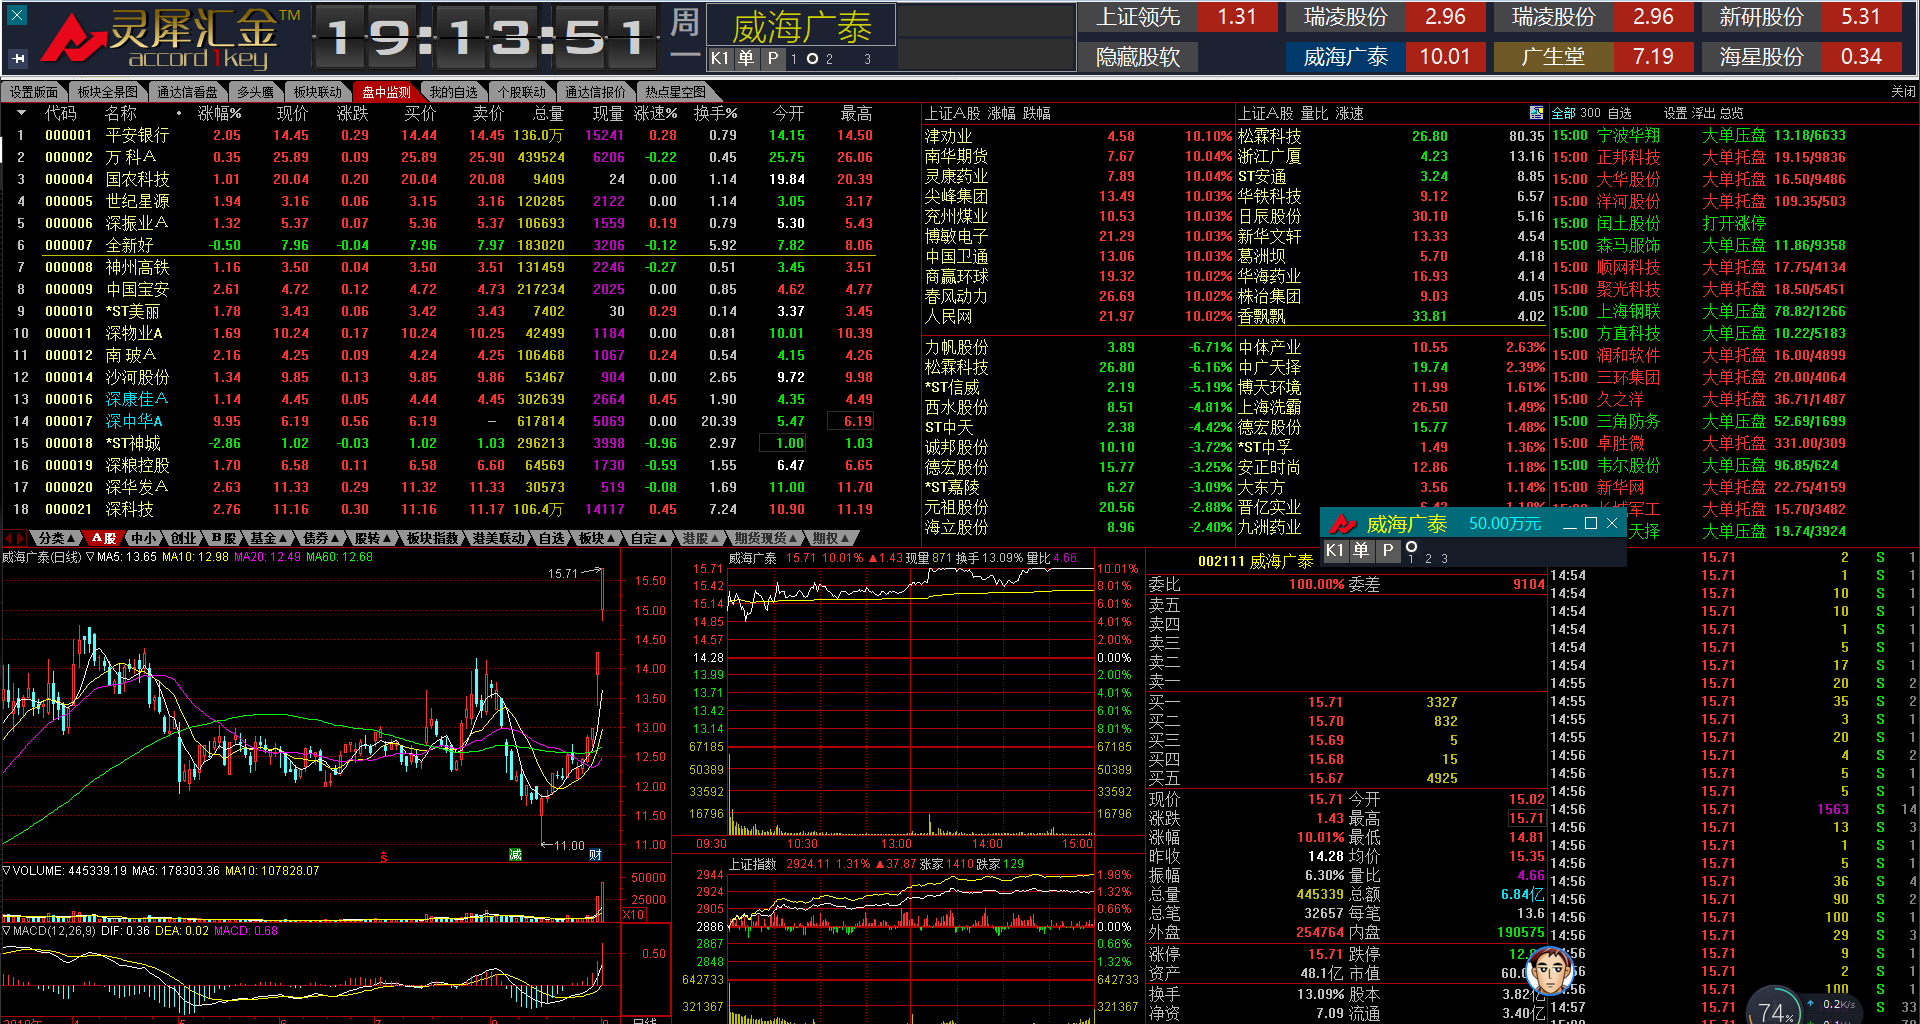This screenshot has height=1024, width=1920.
Task: Click the green 减 marker under the chart
Action: pyautogui.click(x=515, y=854)
